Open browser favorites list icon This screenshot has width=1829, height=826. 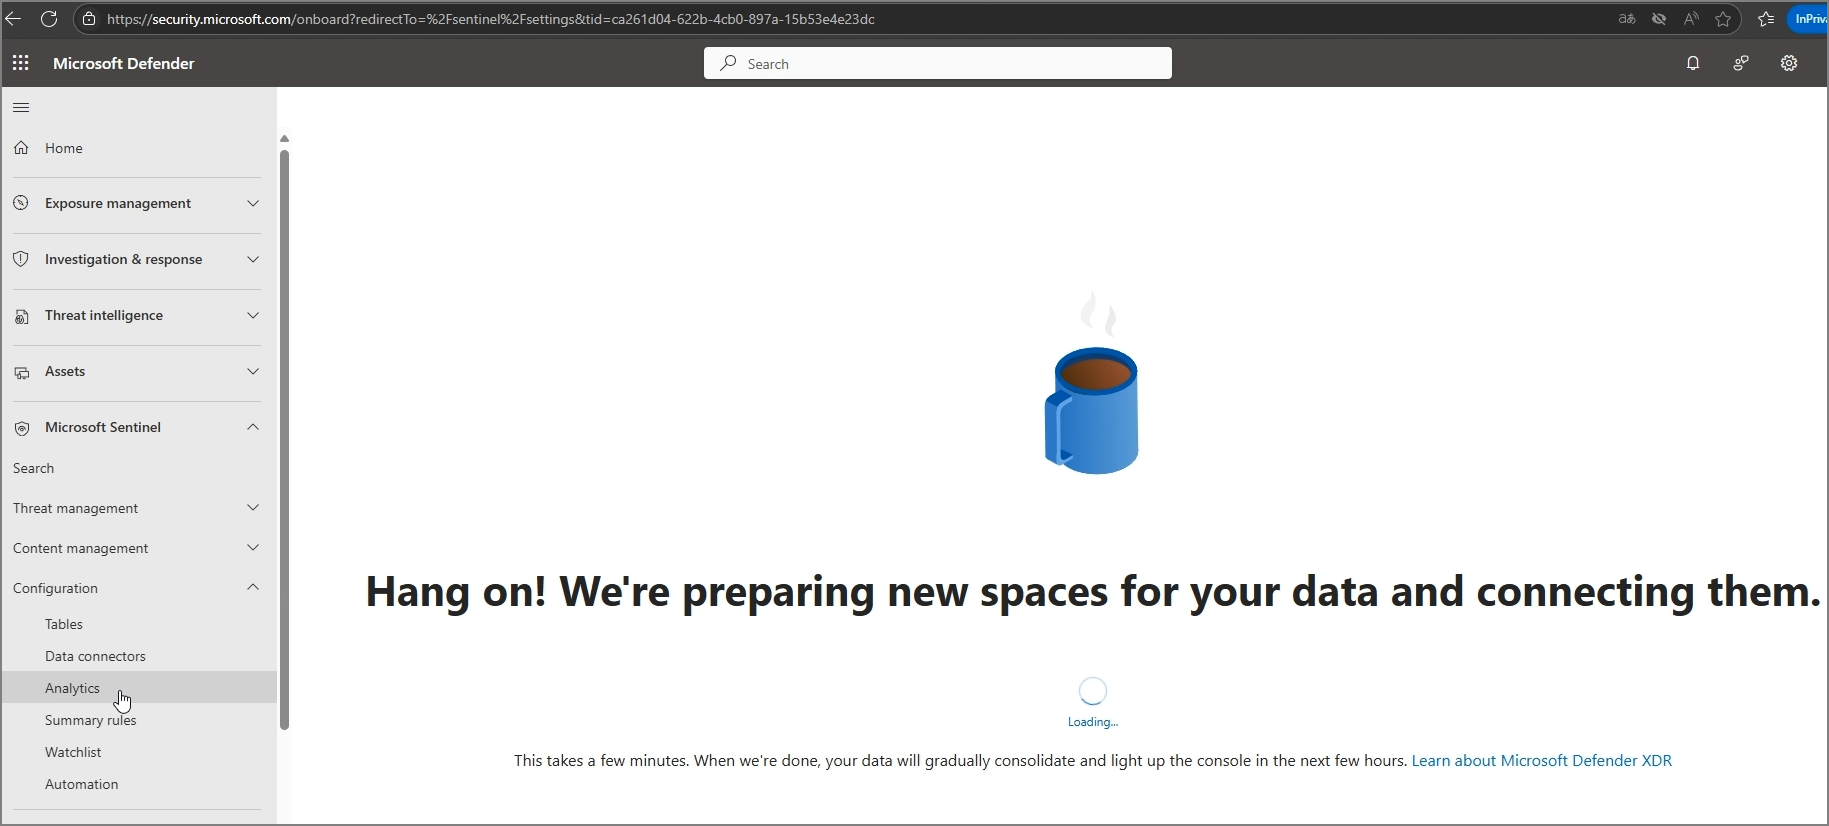(1766, 19)
